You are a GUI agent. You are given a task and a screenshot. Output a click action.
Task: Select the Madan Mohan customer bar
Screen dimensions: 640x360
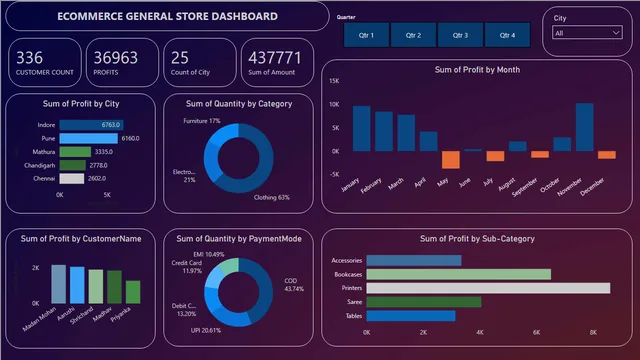(x=59, y=284)
